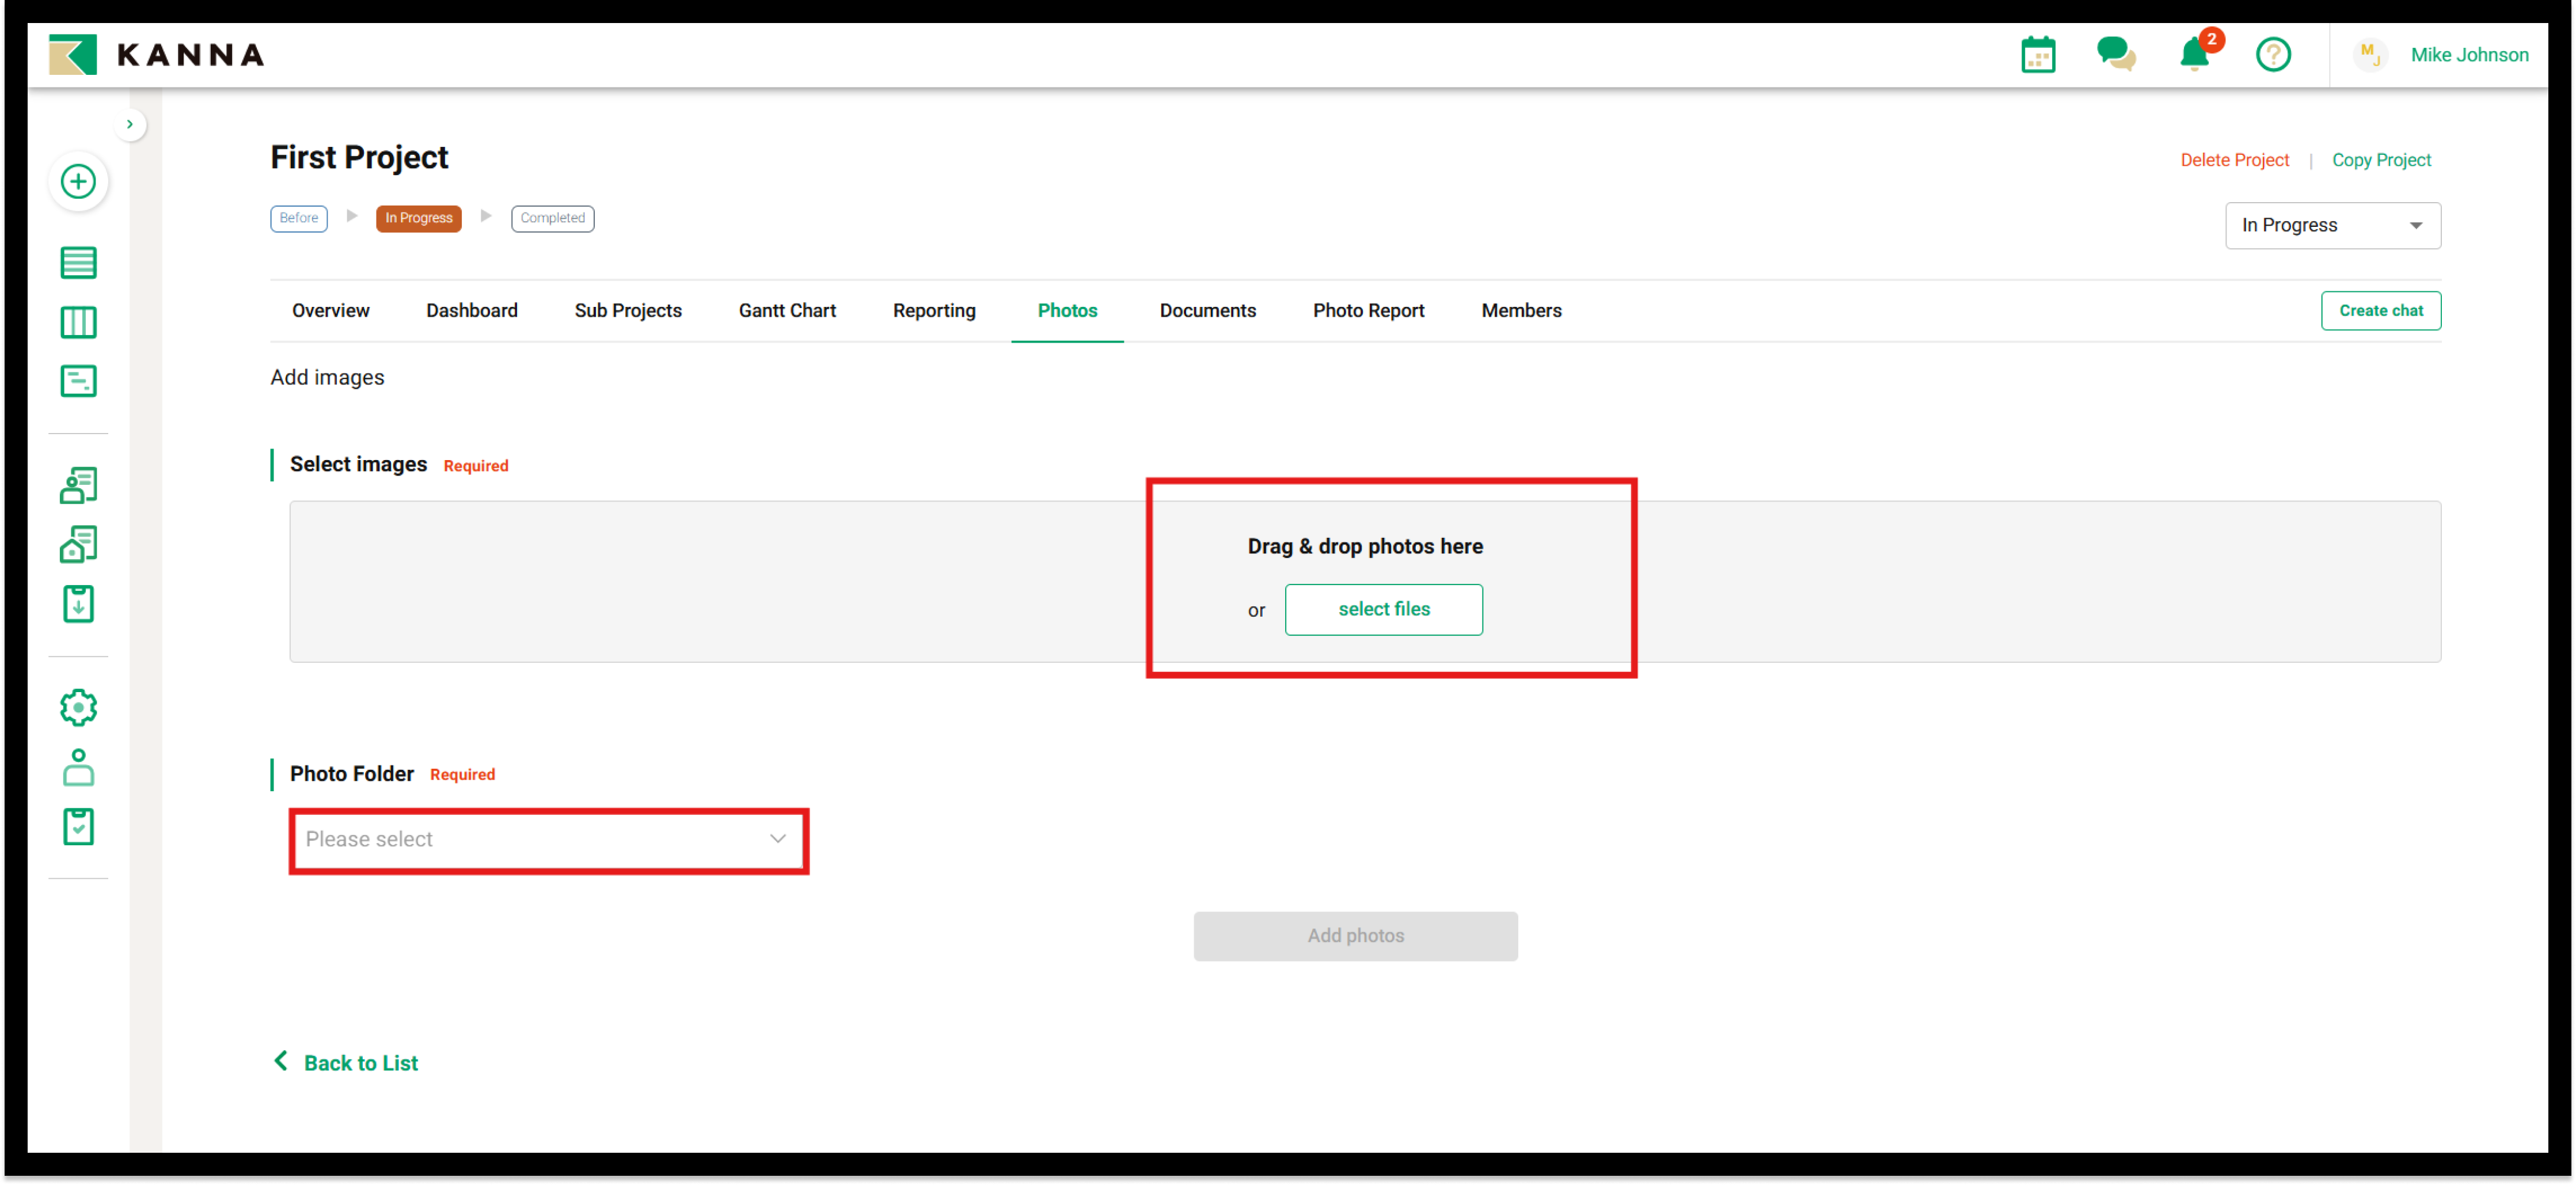Set status to Completed stage
2576x1185 pixels.
[x=552, y=218]
